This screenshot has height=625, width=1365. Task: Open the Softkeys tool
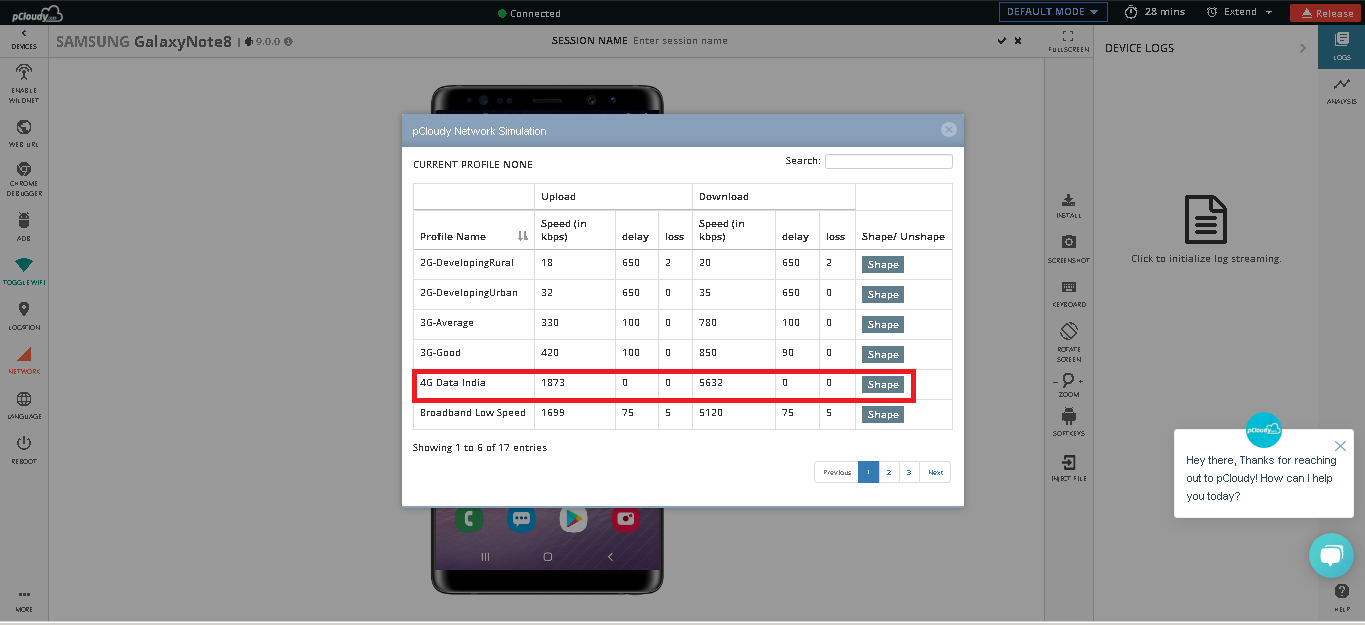pyautogui.click(x=1068, y=421)
